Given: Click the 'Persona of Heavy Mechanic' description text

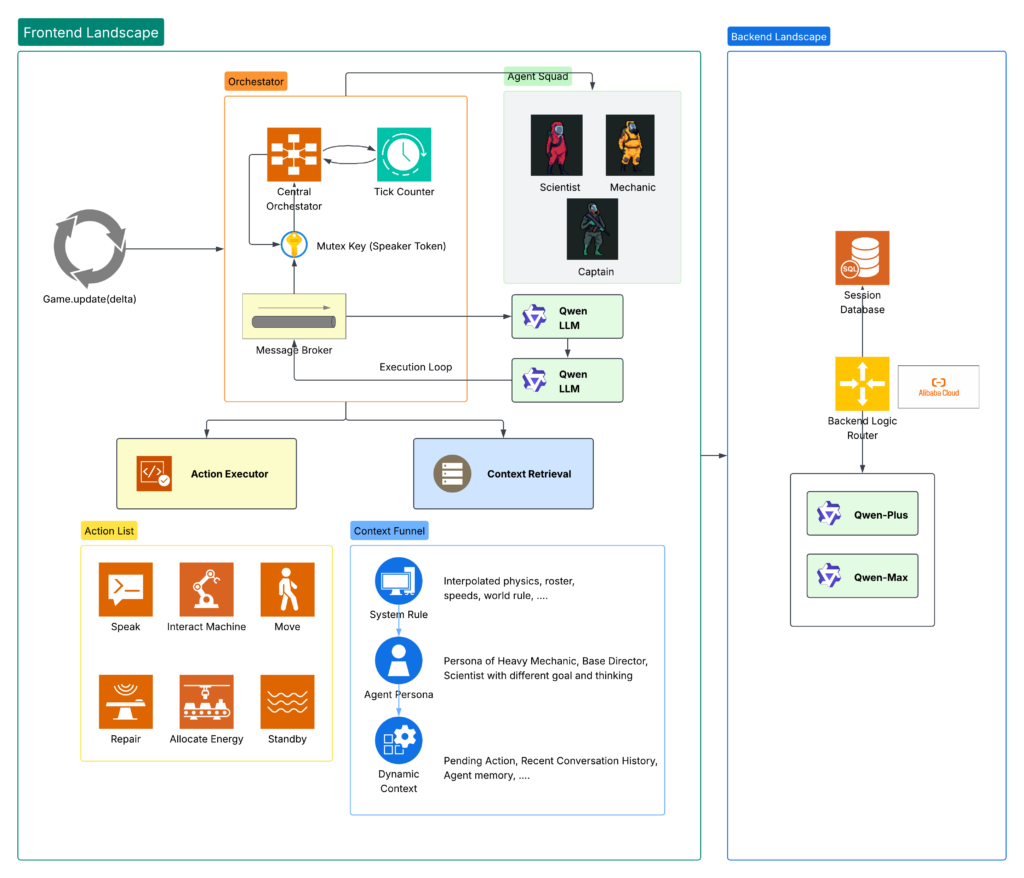Looking at the screenshot, I should tap(546, 668).
